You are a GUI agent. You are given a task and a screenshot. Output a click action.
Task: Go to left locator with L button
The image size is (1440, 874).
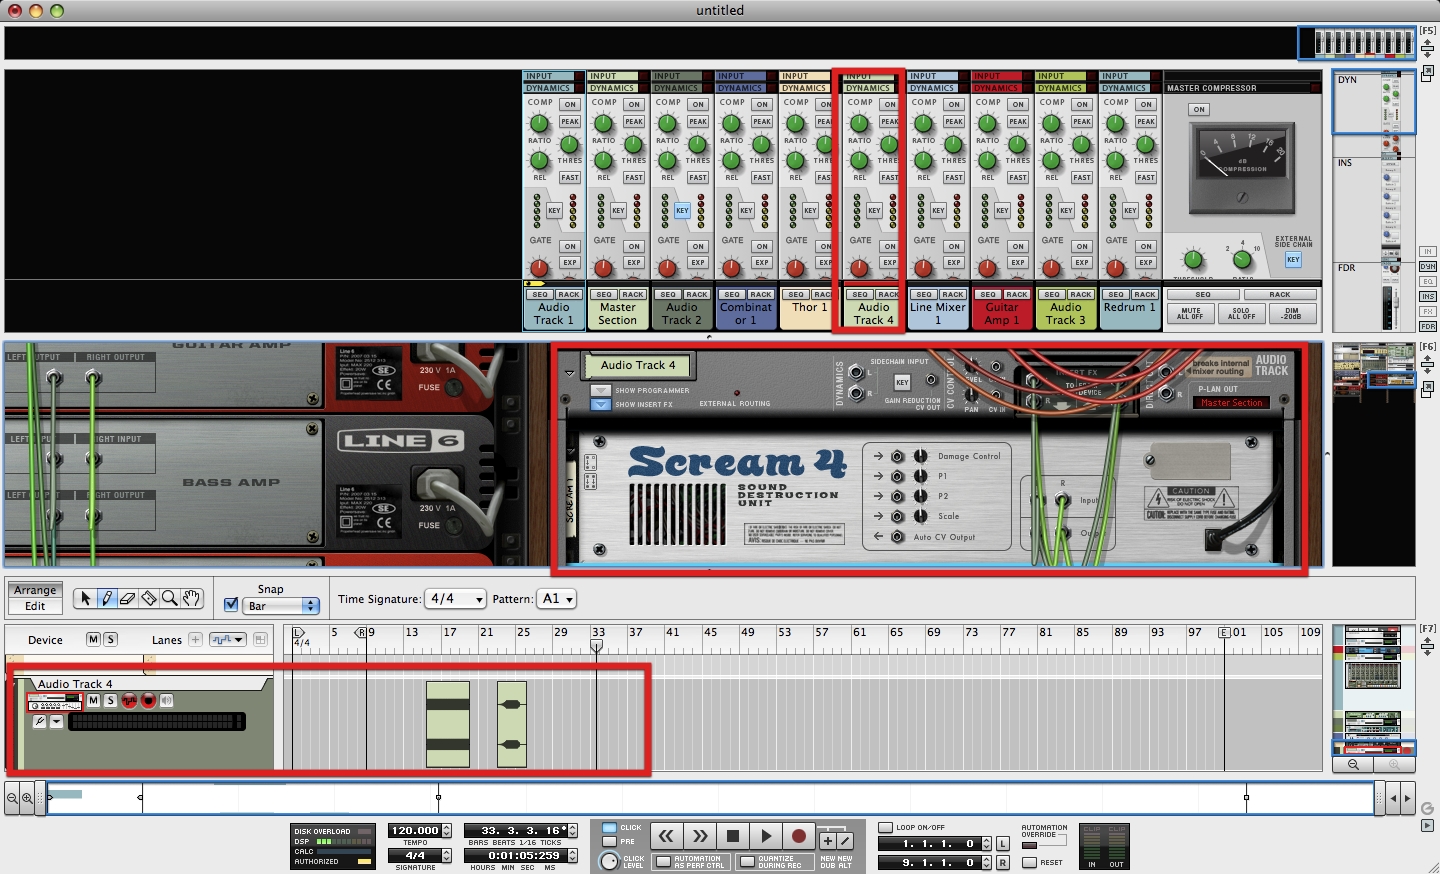(x=1003, y=844)
